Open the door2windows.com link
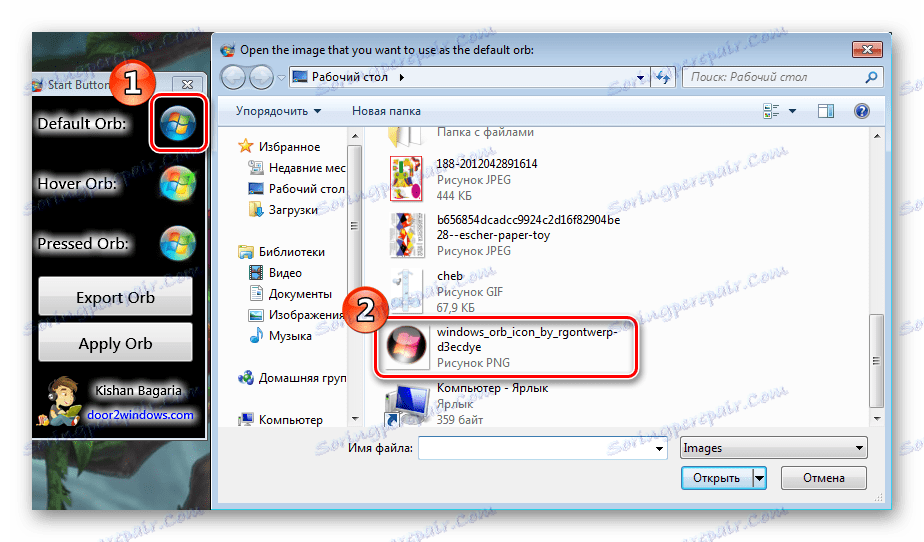Screen dimensions: 924x542 point(140,415)
